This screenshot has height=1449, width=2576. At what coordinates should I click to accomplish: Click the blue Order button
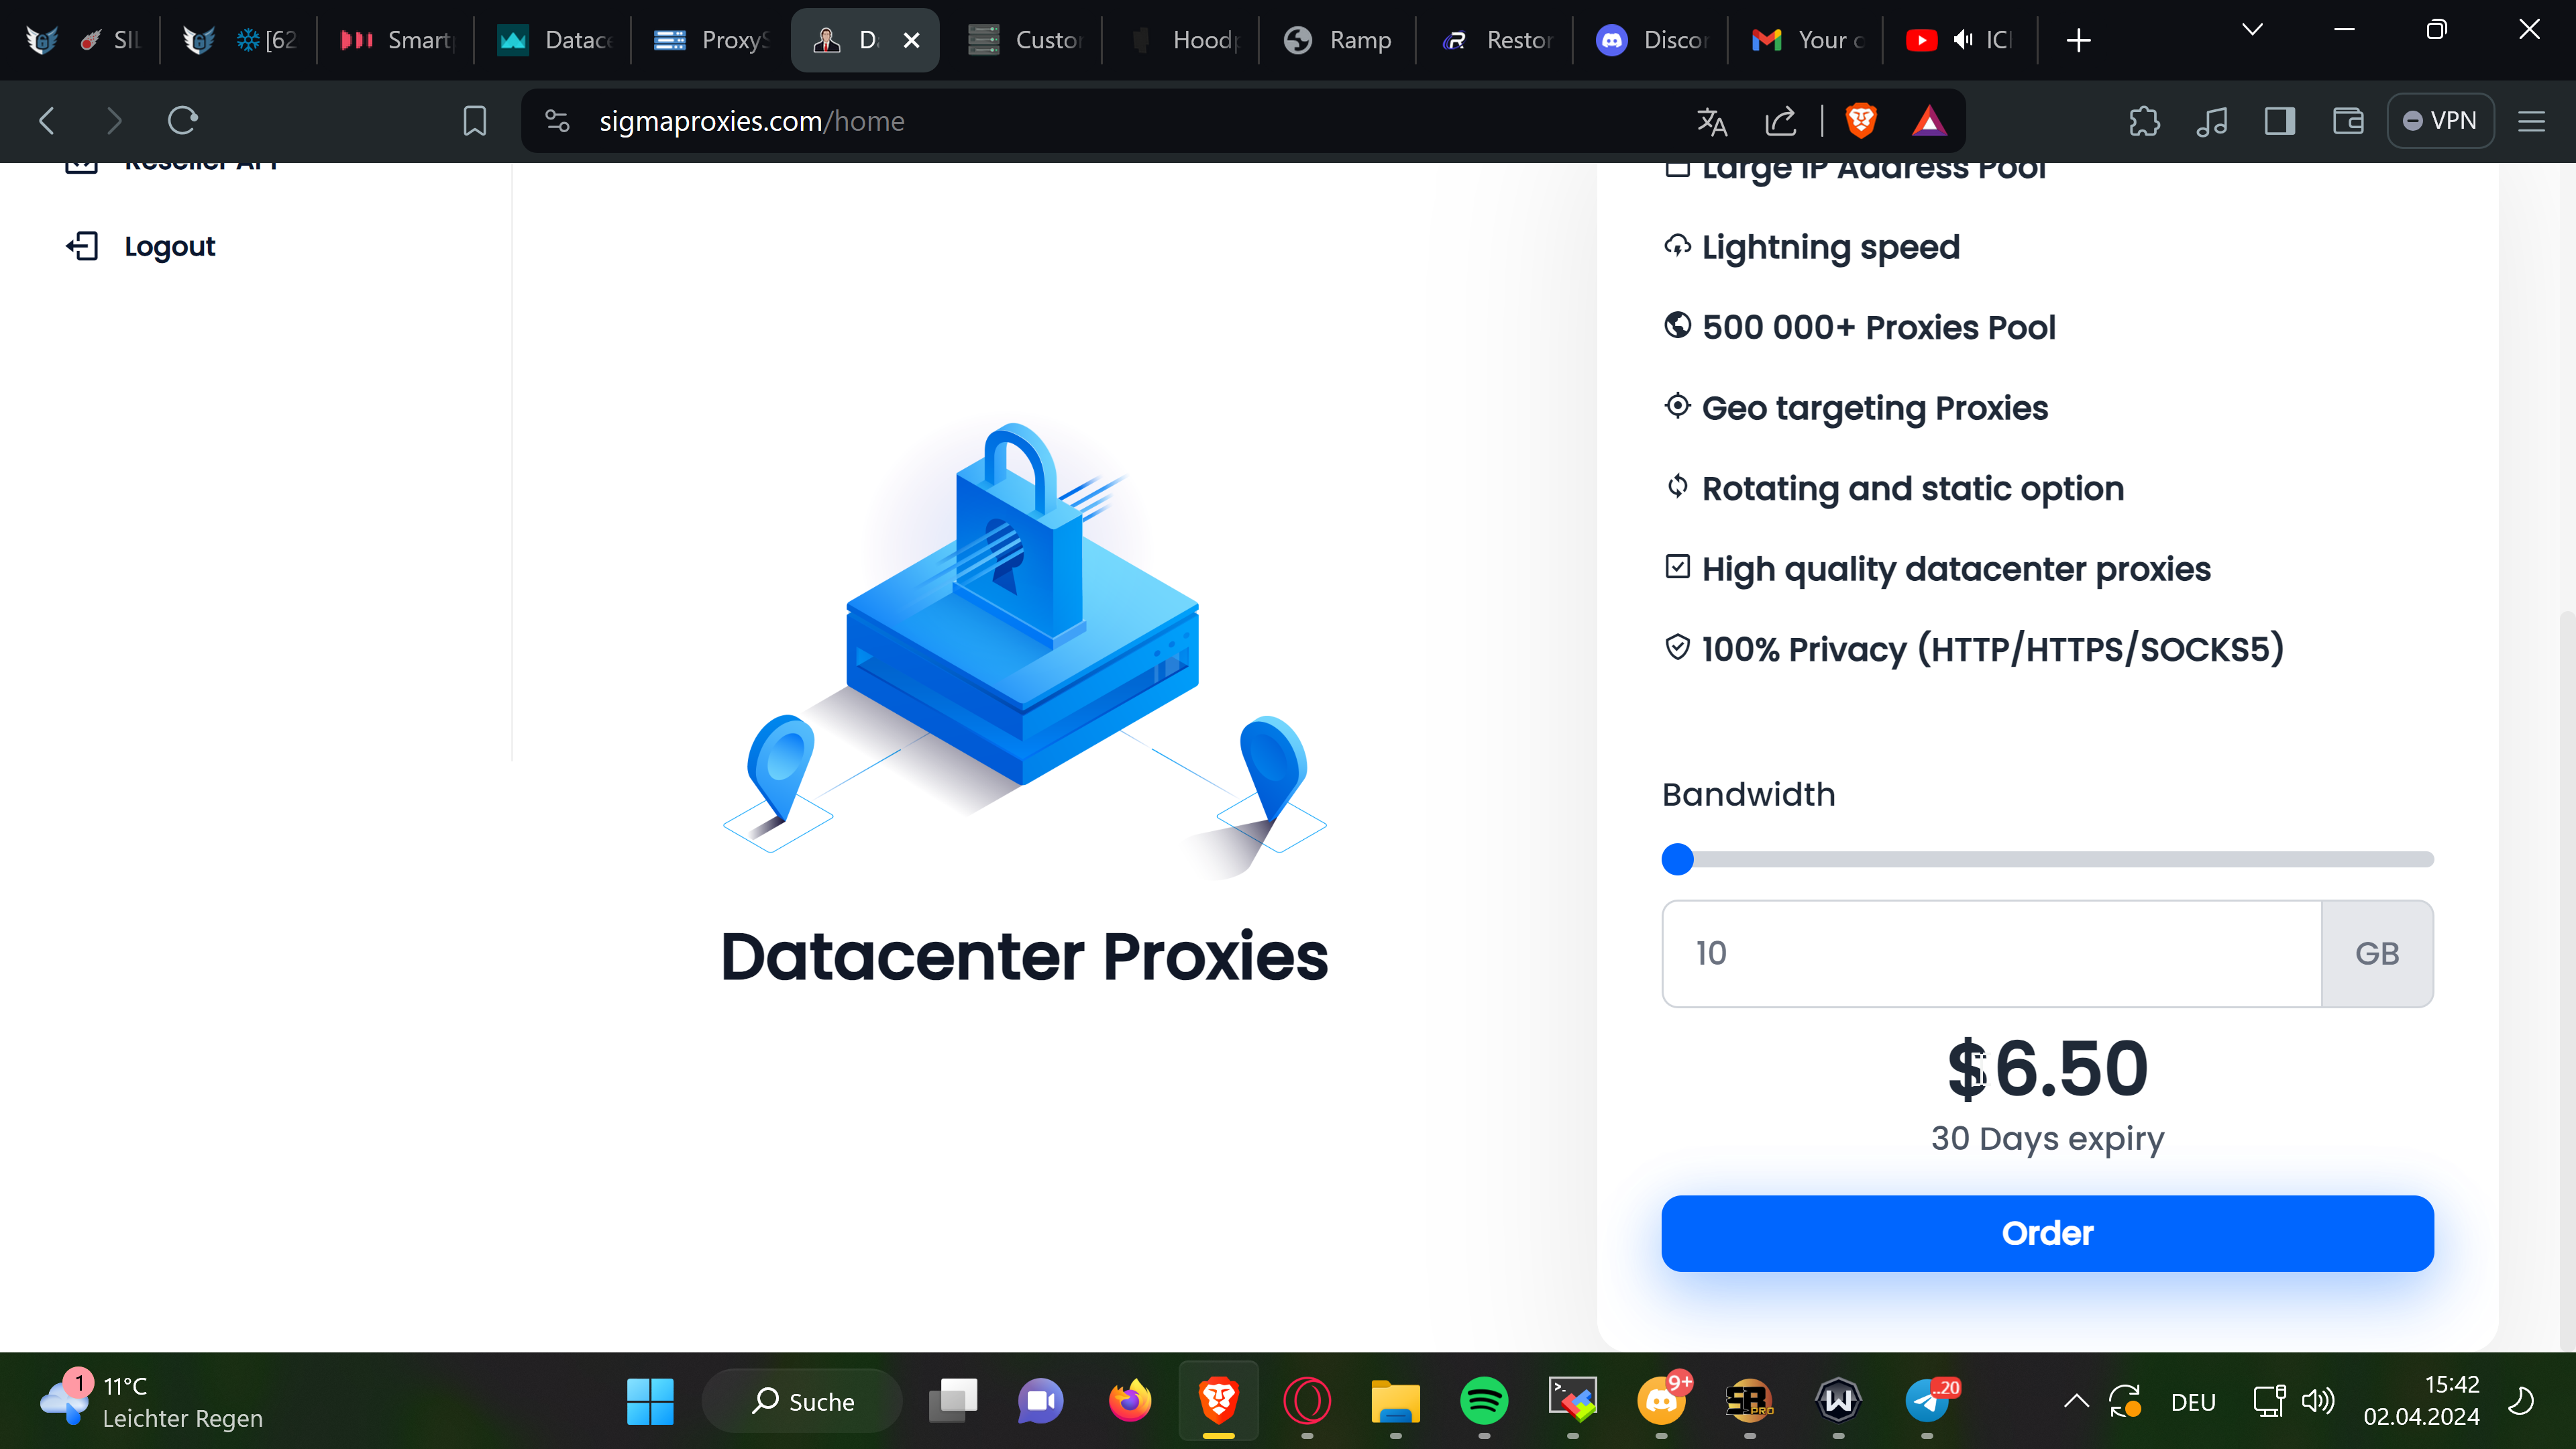point(2047,1233)
